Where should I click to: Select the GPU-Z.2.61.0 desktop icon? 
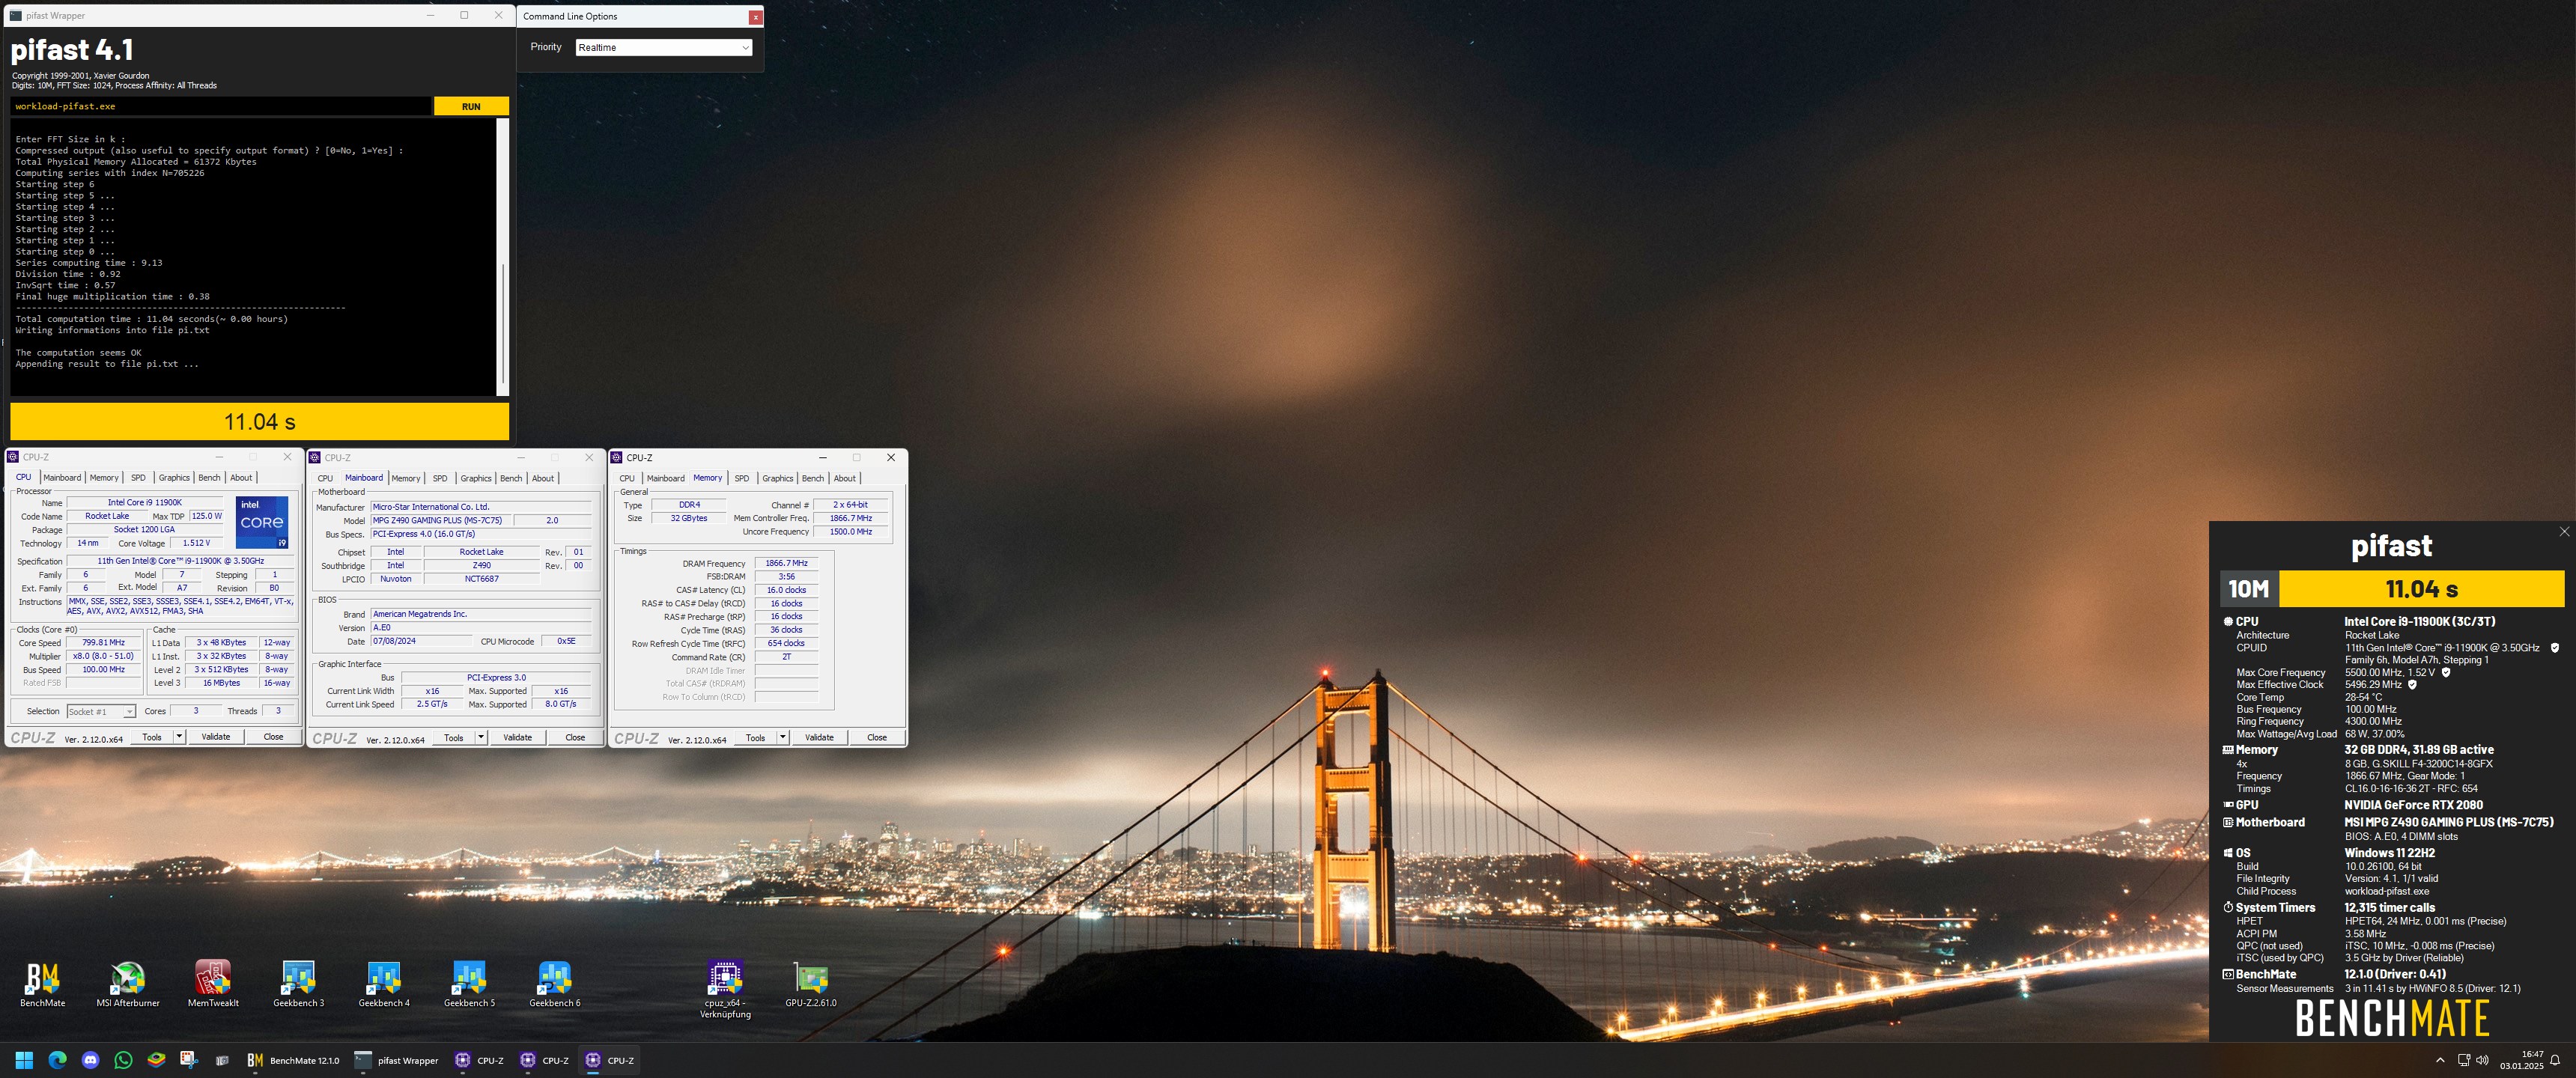pos(810,985)
